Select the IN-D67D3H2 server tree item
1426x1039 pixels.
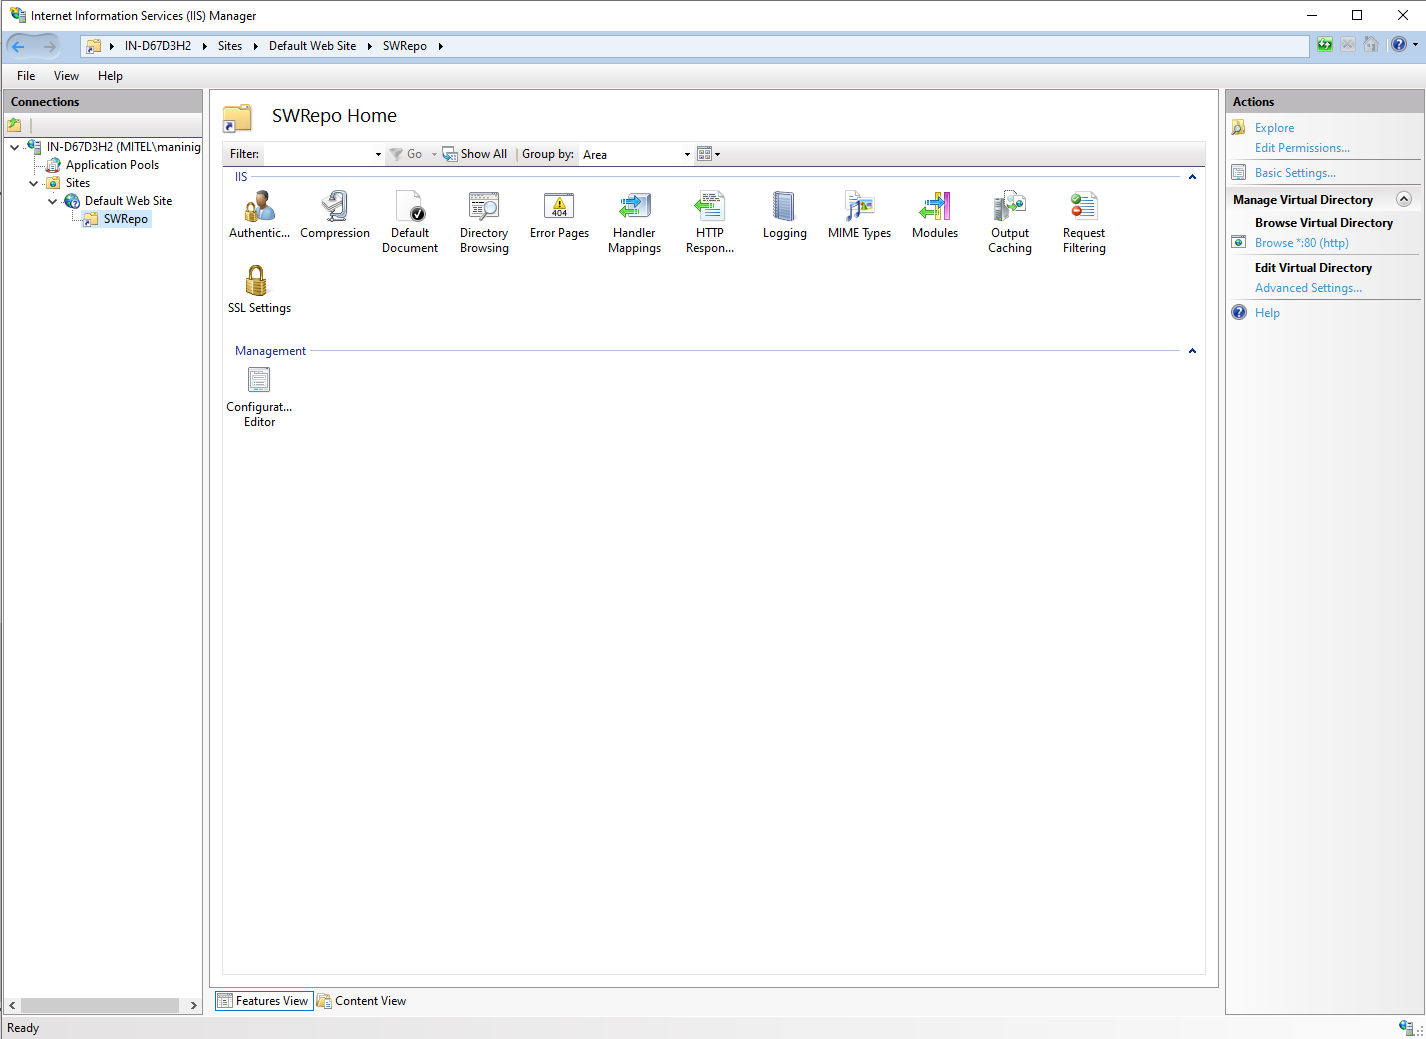(x=123, y=147)
